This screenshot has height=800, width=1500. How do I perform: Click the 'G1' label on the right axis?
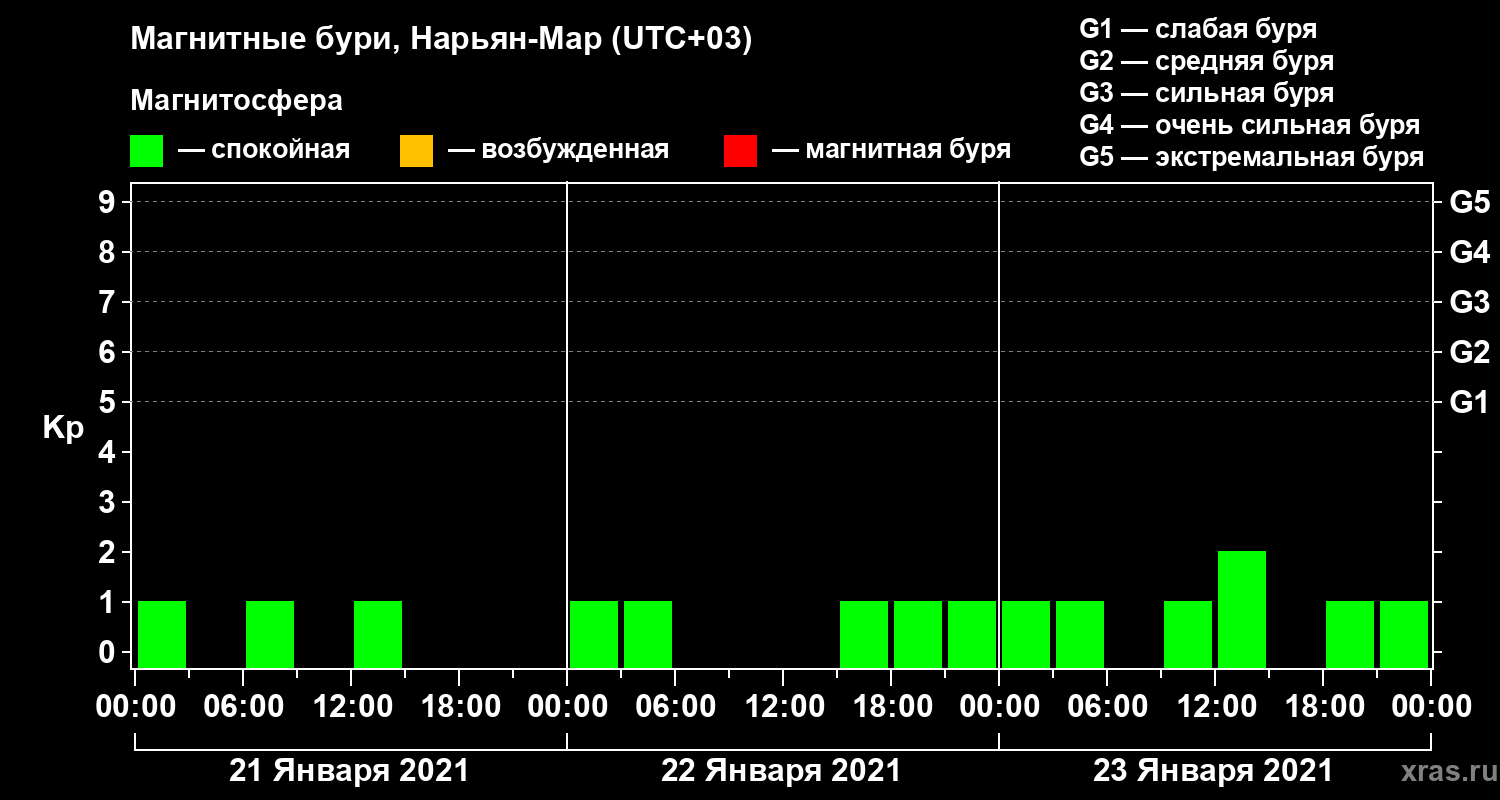coord(1469,402)
